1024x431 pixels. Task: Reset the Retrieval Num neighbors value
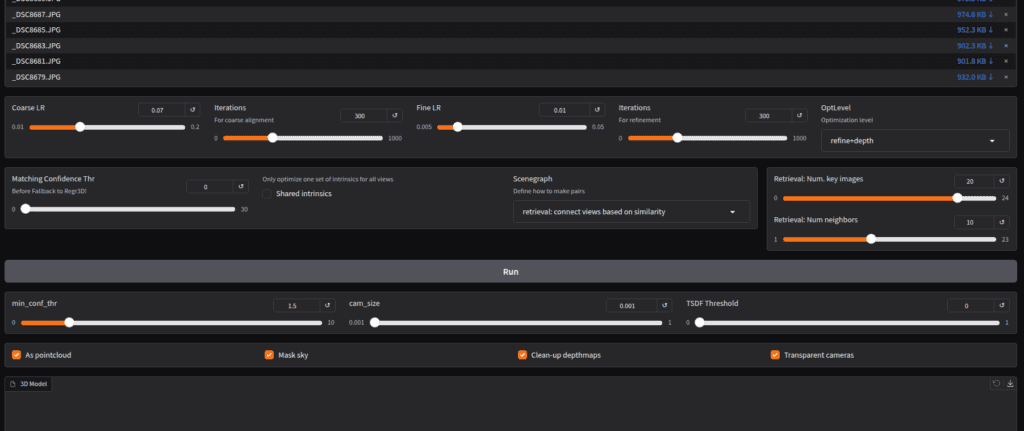tap(1003, 222)
